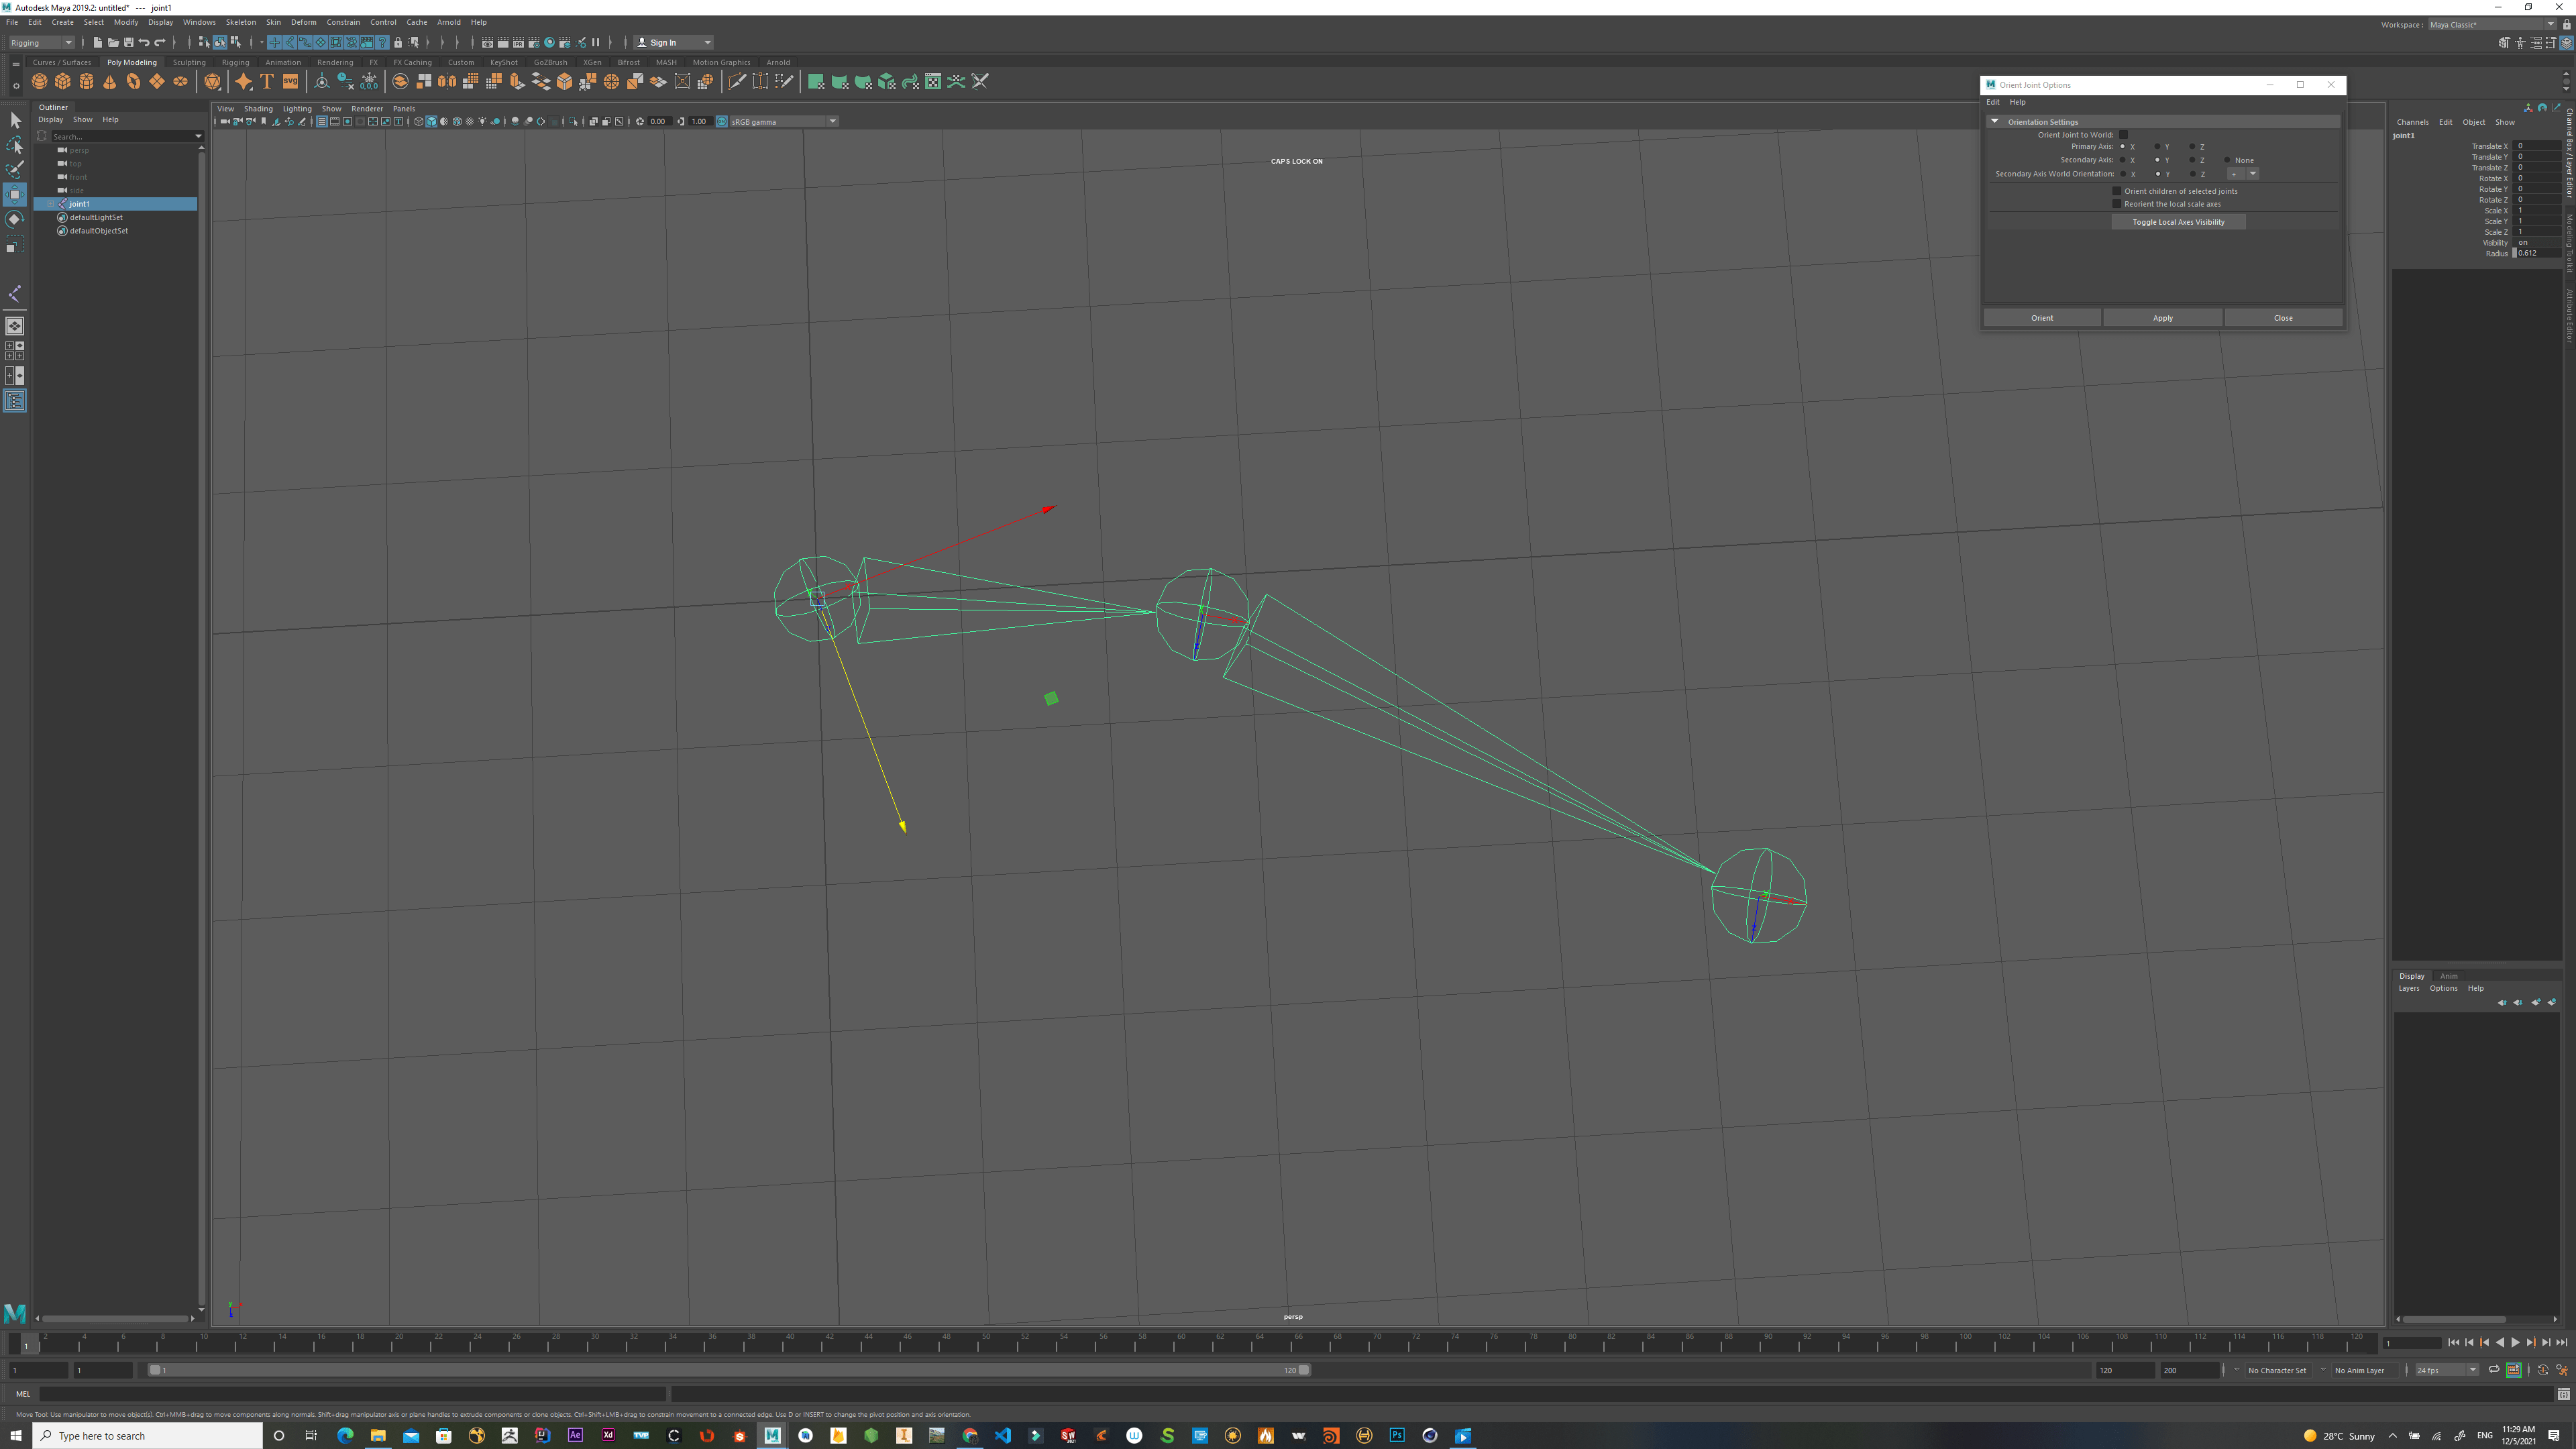The height and width of the screenshot is (1449, 2576).
Task: Enable snap to grids on the status line
Action: pos(275,42)
